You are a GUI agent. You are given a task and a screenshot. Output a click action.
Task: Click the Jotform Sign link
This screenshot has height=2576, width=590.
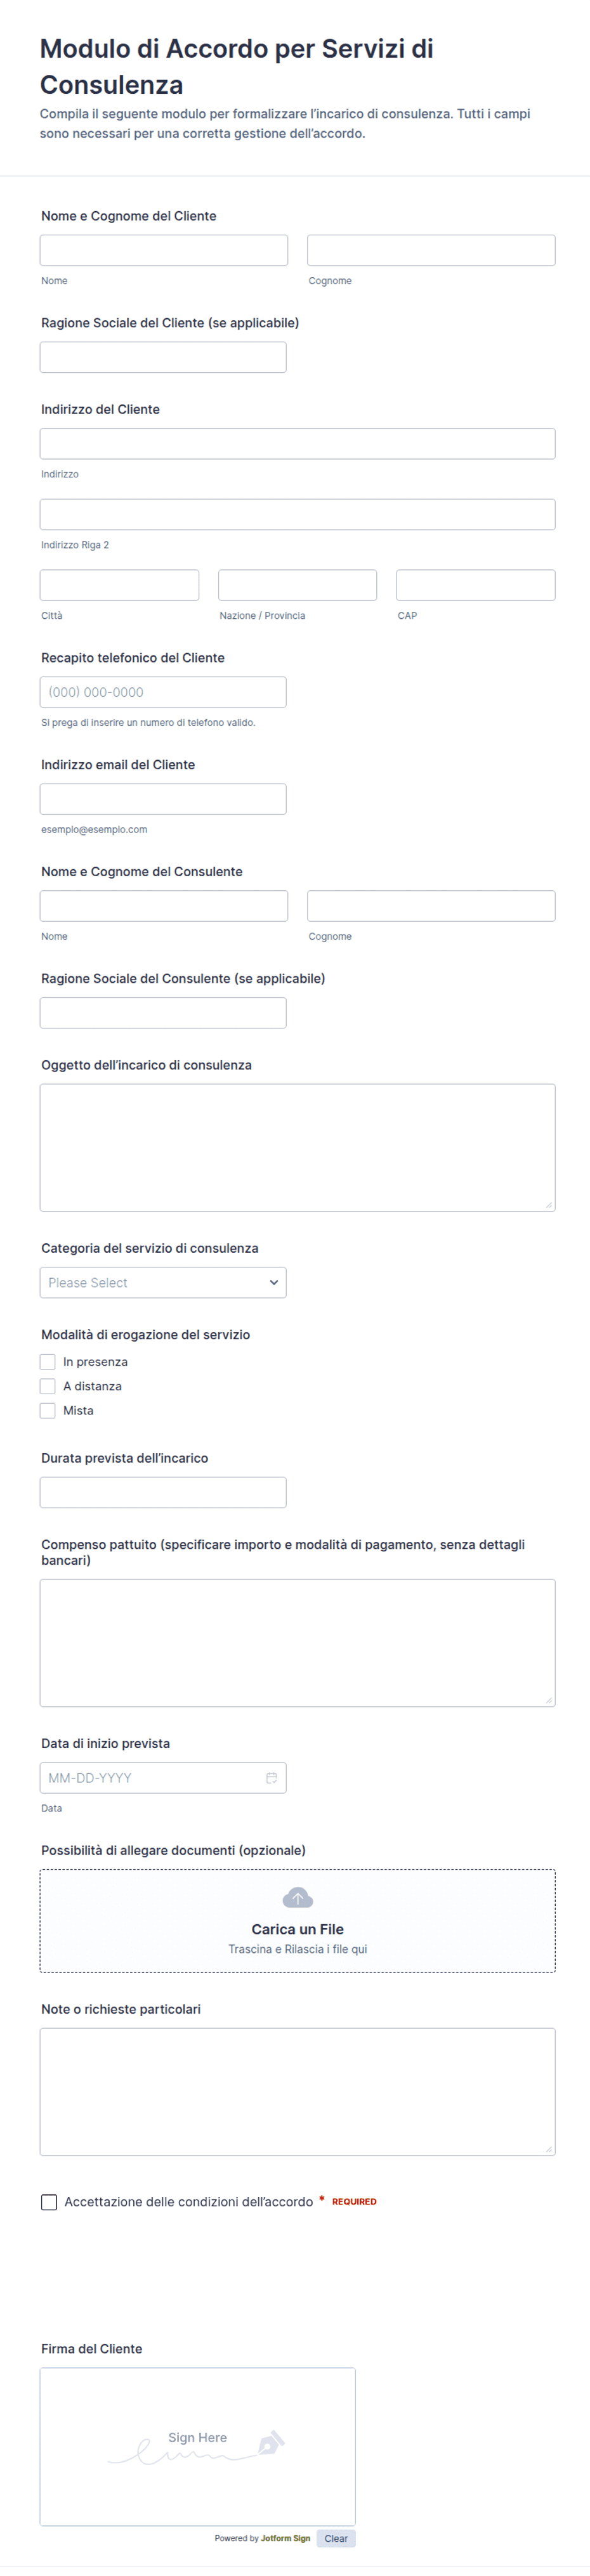coord(285,2537)
